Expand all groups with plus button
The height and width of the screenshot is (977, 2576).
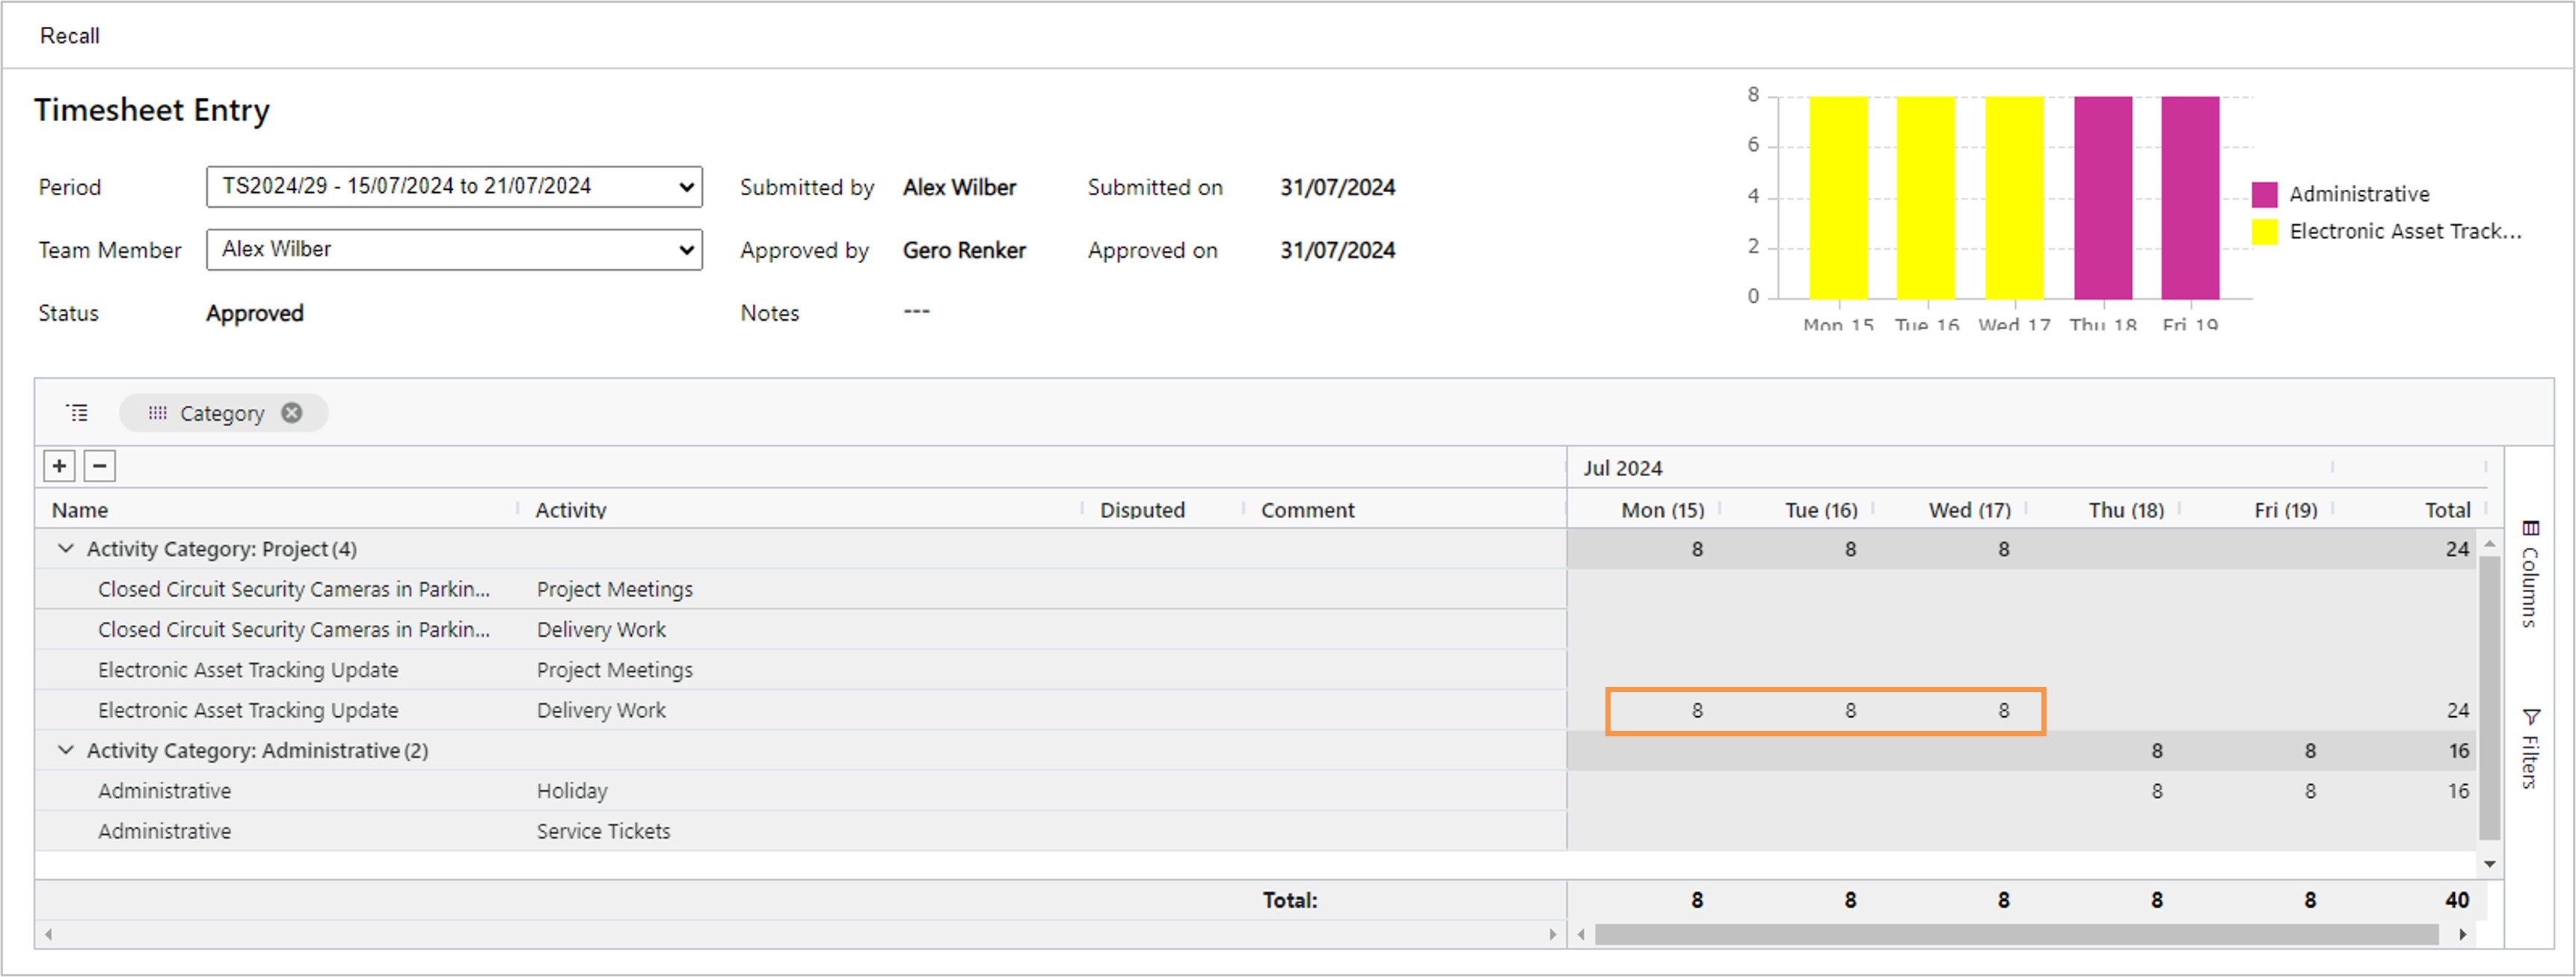[60, 466]
